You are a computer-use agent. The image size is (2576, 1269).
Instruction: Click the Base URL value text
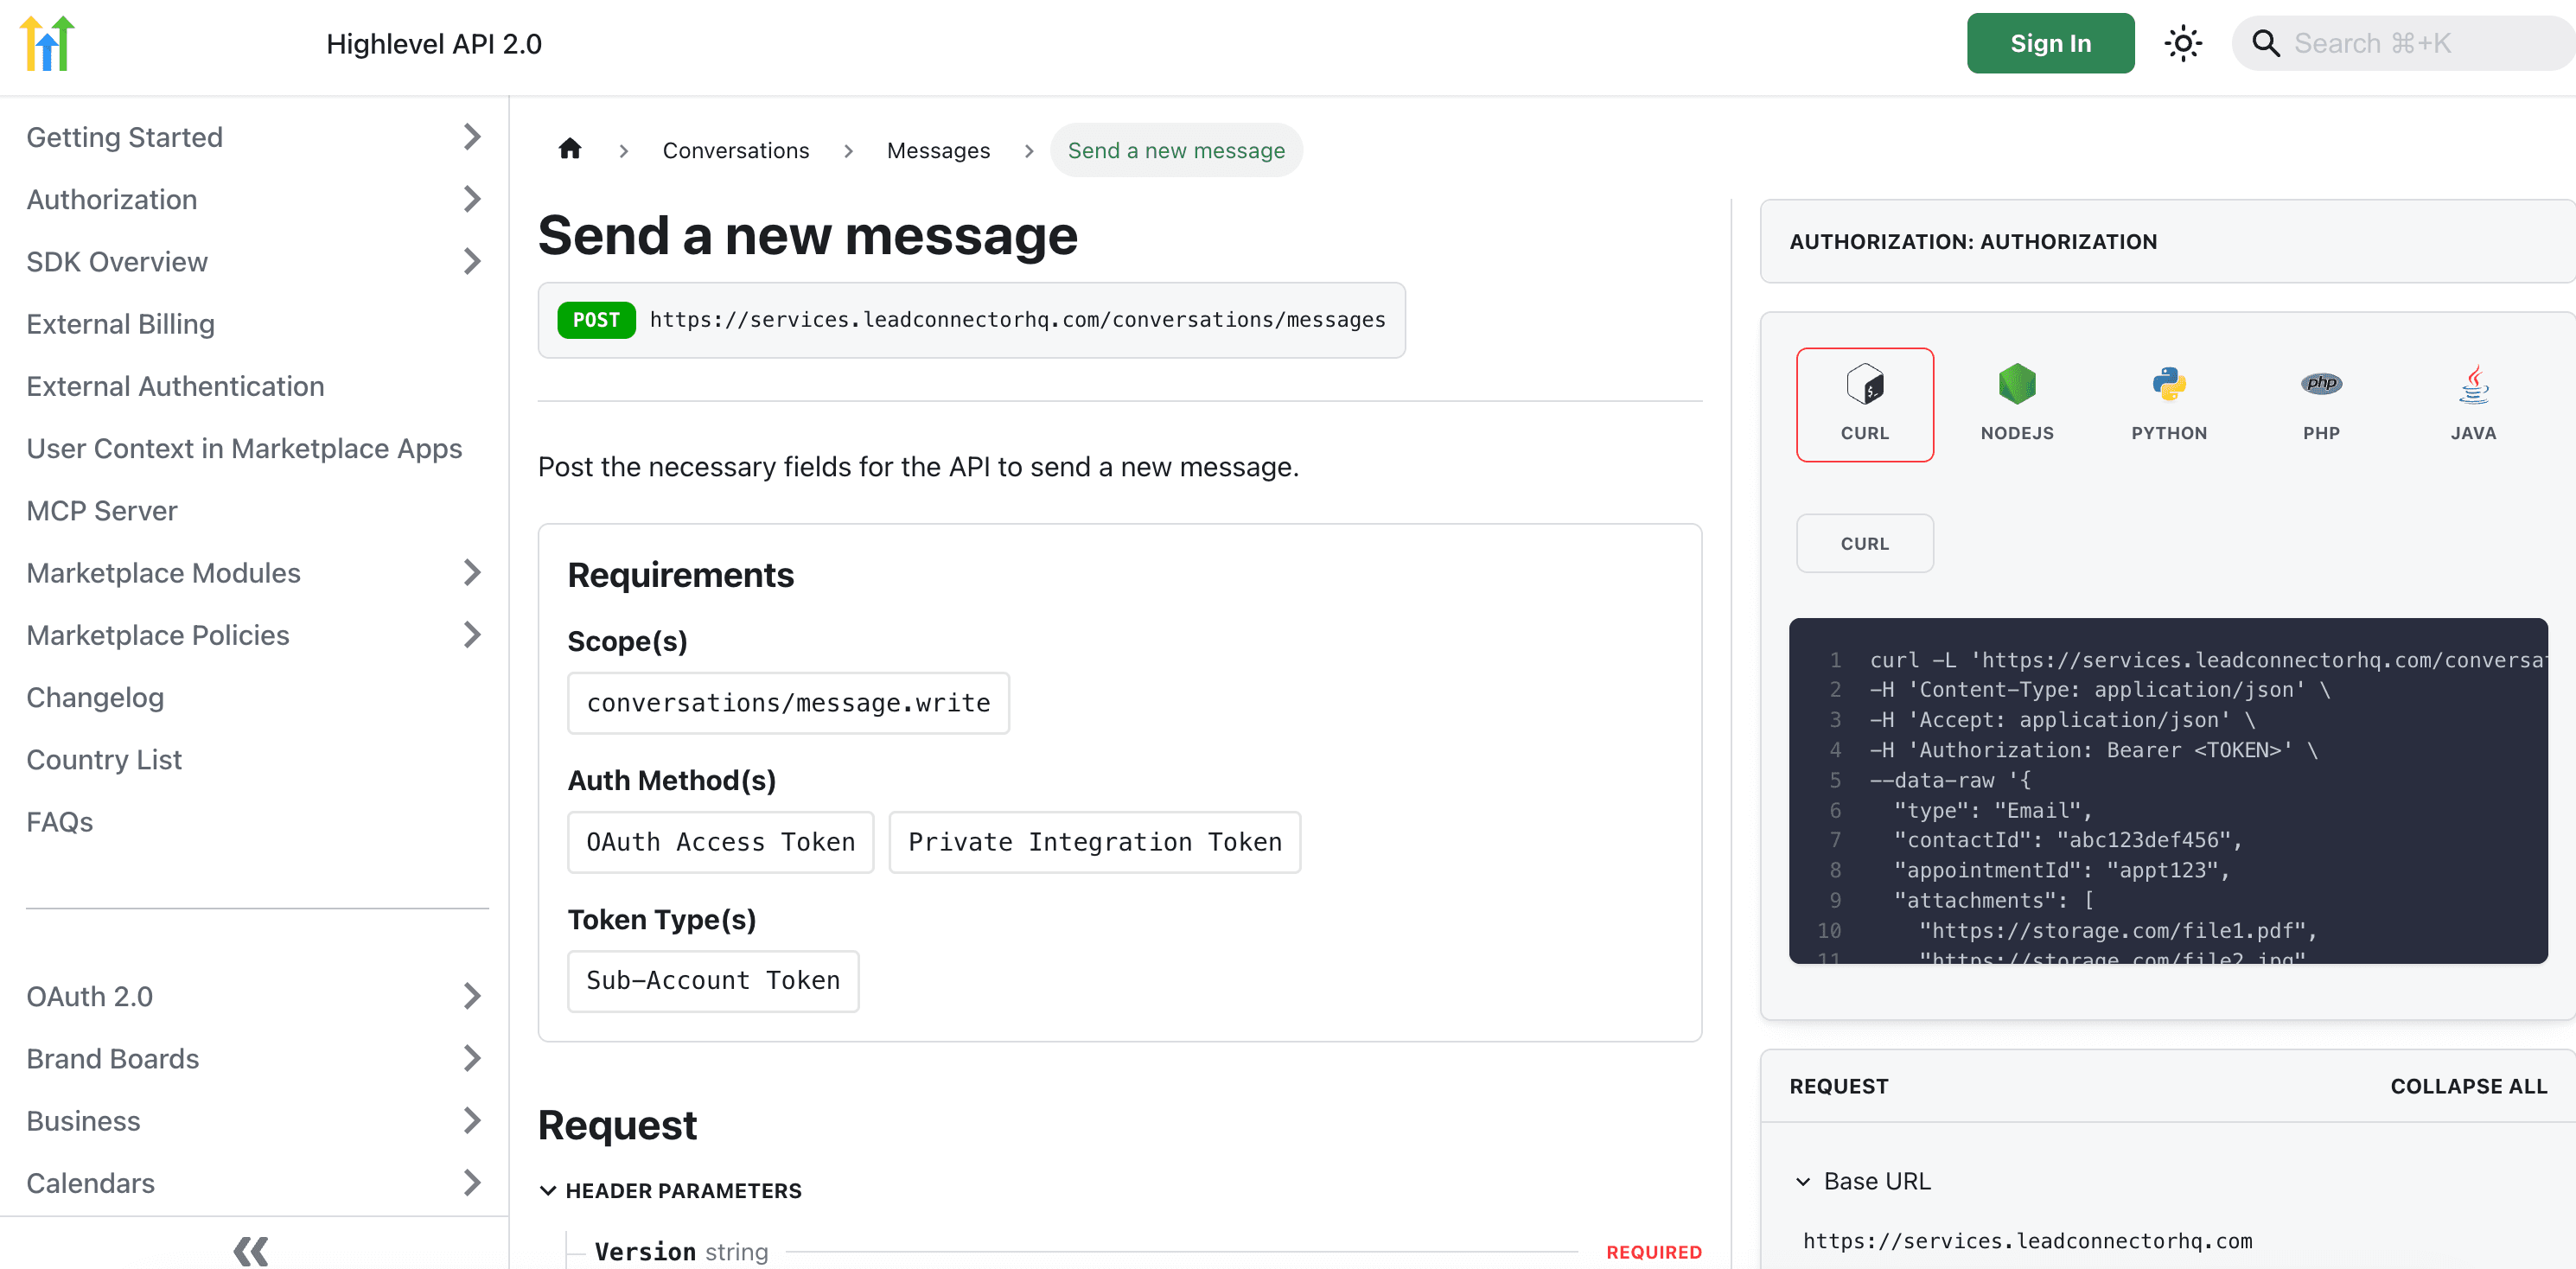(2027, 1241)
